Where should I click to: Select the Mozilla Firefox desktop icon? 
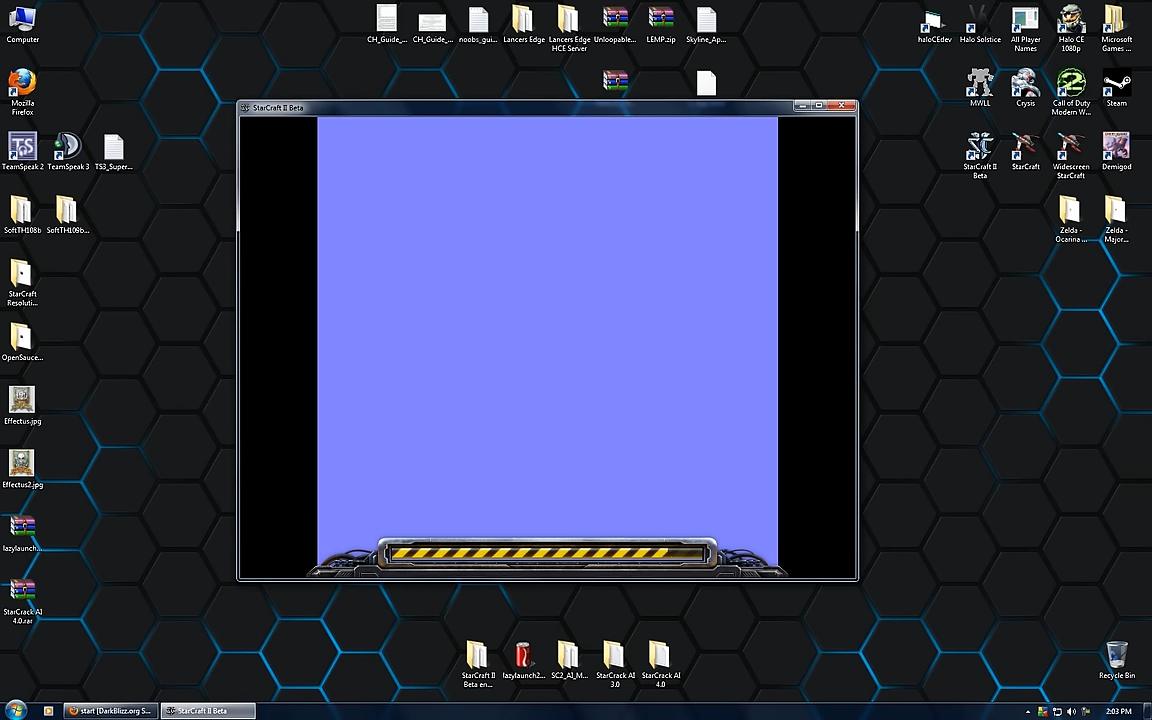22,84
